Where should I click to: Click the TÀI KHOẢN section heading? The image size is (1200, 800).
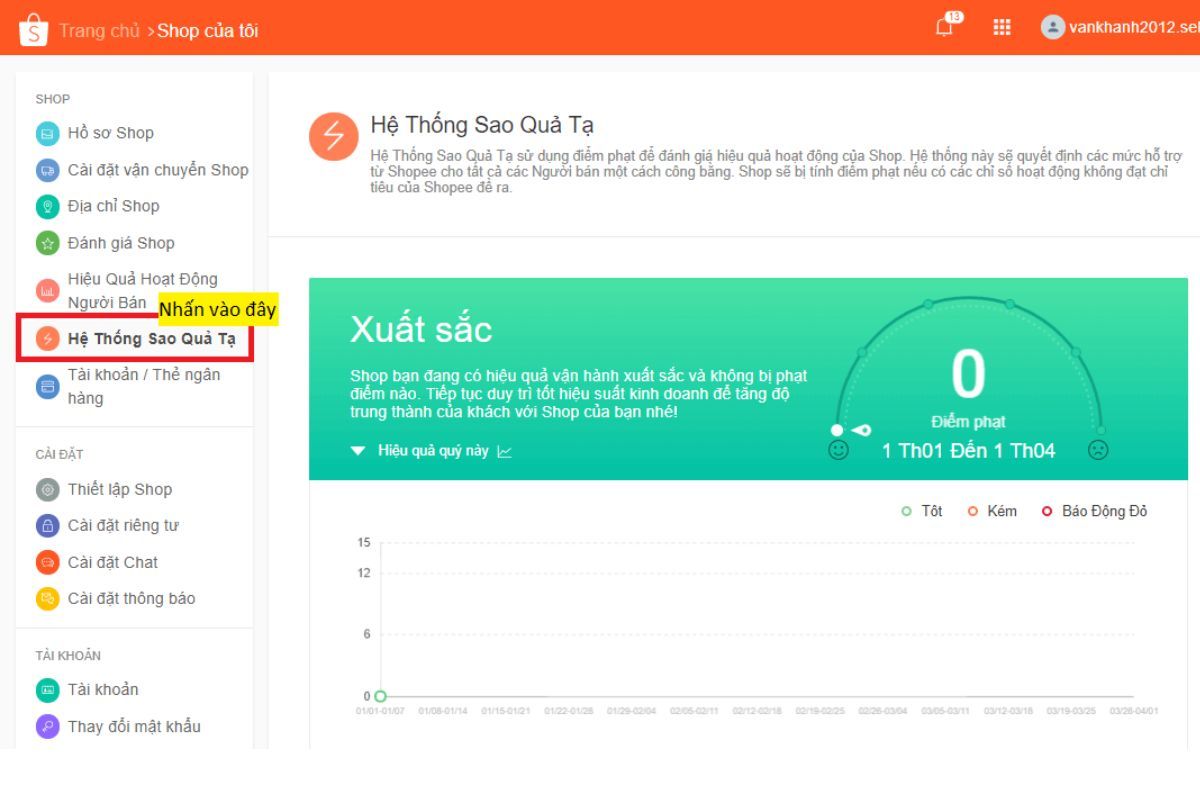click(68, 656)
